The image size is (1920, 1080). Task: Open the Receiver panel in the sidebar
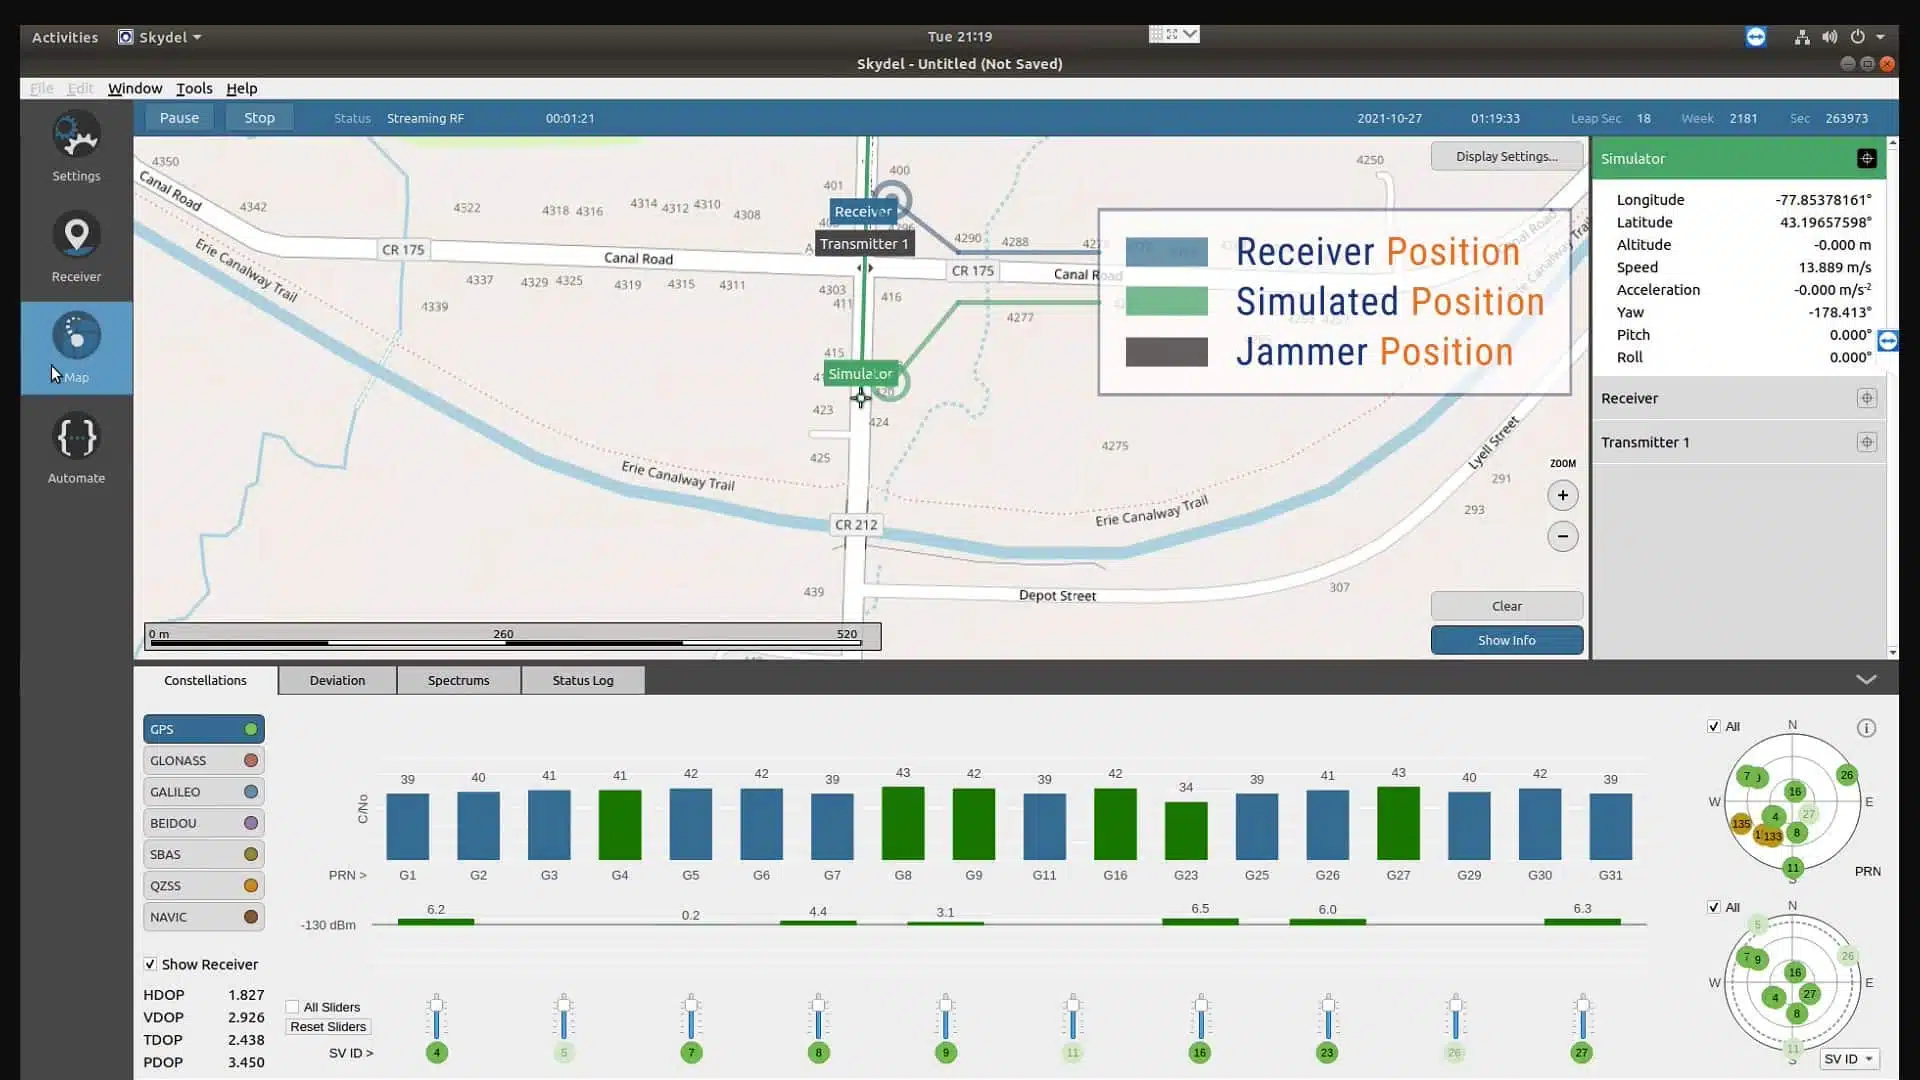click(x=75, y=246)
